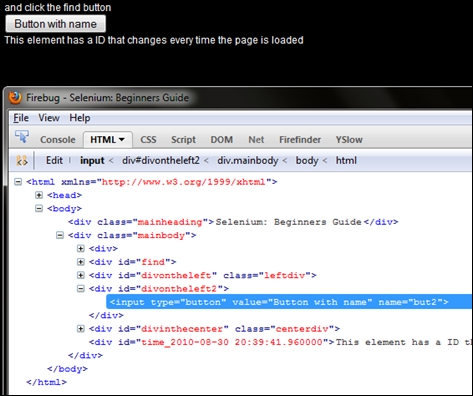Screen dimensions: 473x396
Task: Click the Edit button
Action: (x=54, y=160)
